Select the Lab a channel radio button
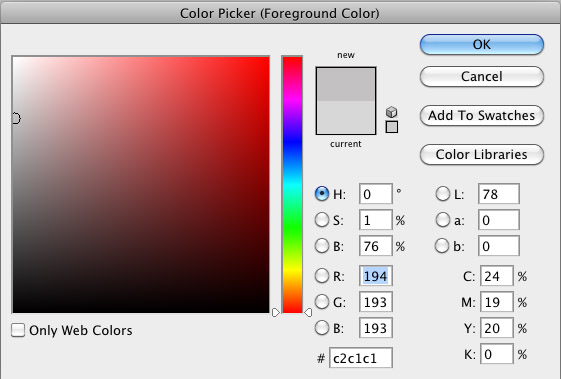Image resolution: width=561 pixels, height=379 pixels. (443, 220)
